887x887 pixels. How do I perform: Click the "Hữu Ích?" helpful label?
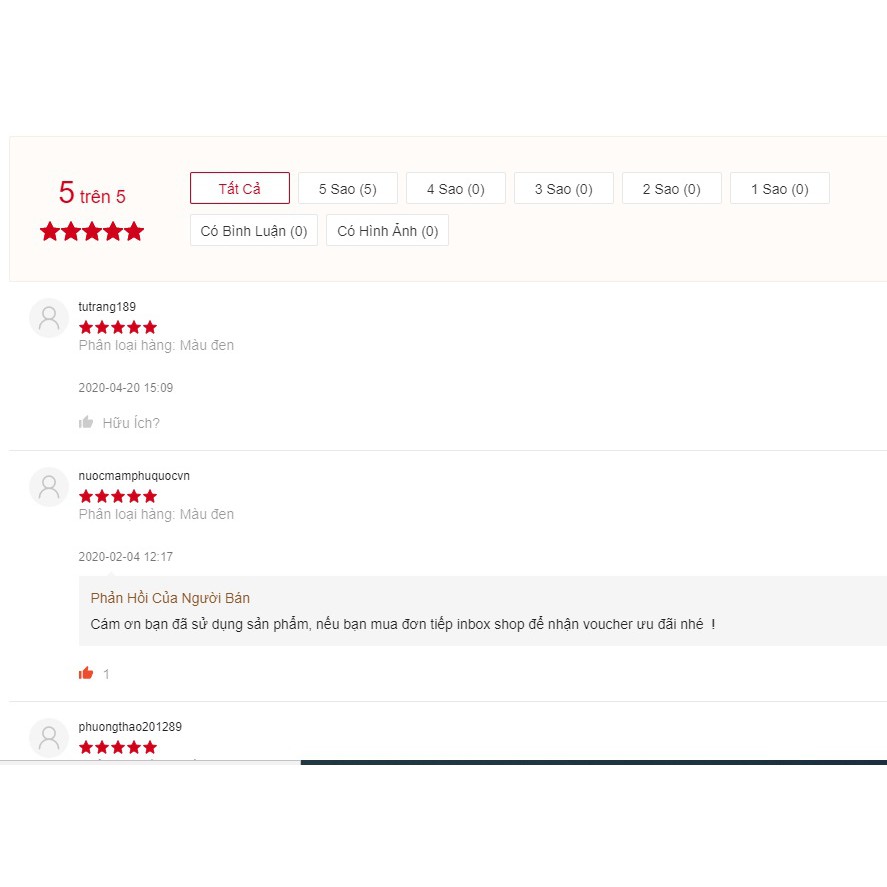(x=131, y=423)
